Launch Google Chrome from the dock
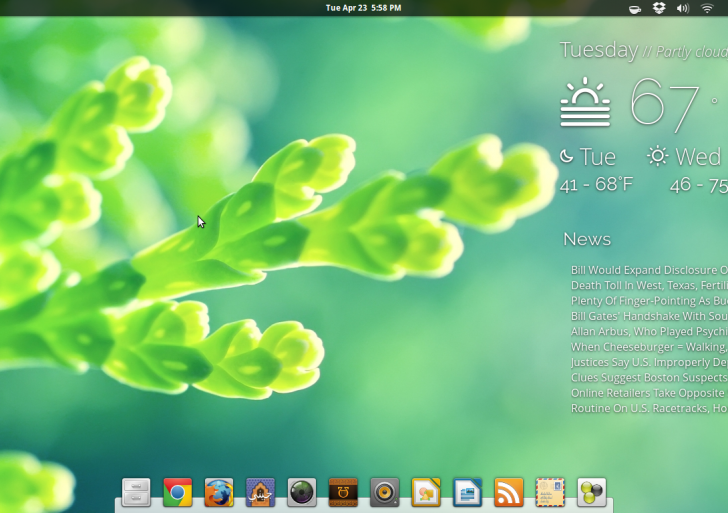The width and height of the screenshot is (728, 513). point(178,492)
